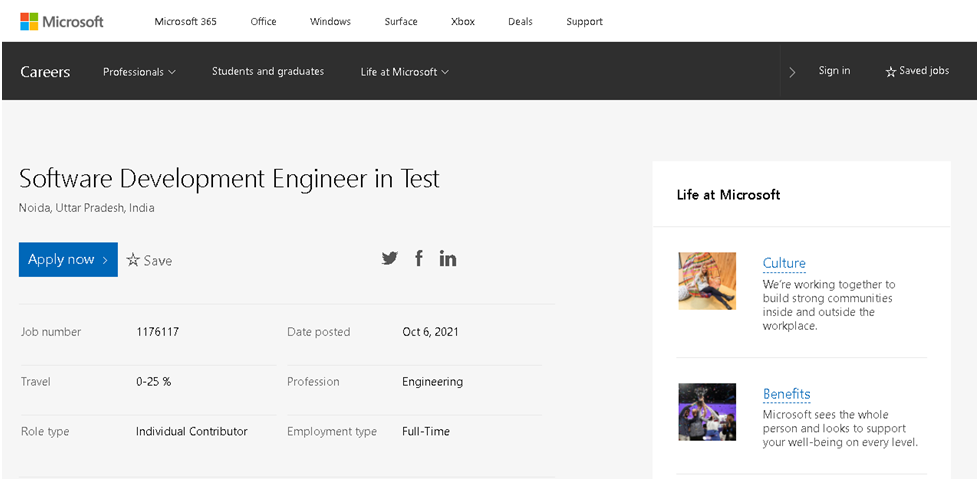The width and height of the screenshot is (979, 481).
Task: Click the Job number label
Action: (51, 332)
